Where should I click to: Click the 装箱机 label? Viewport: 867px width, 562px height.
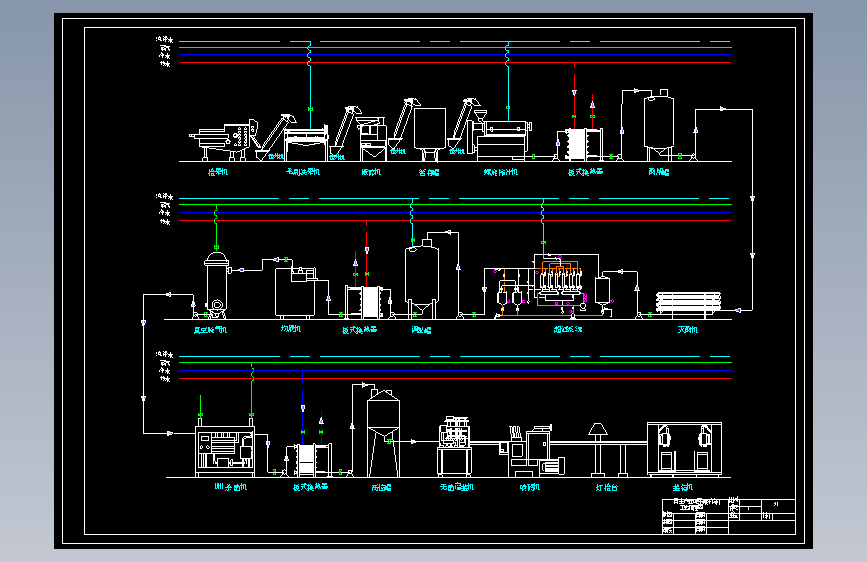tap(683, 487)
